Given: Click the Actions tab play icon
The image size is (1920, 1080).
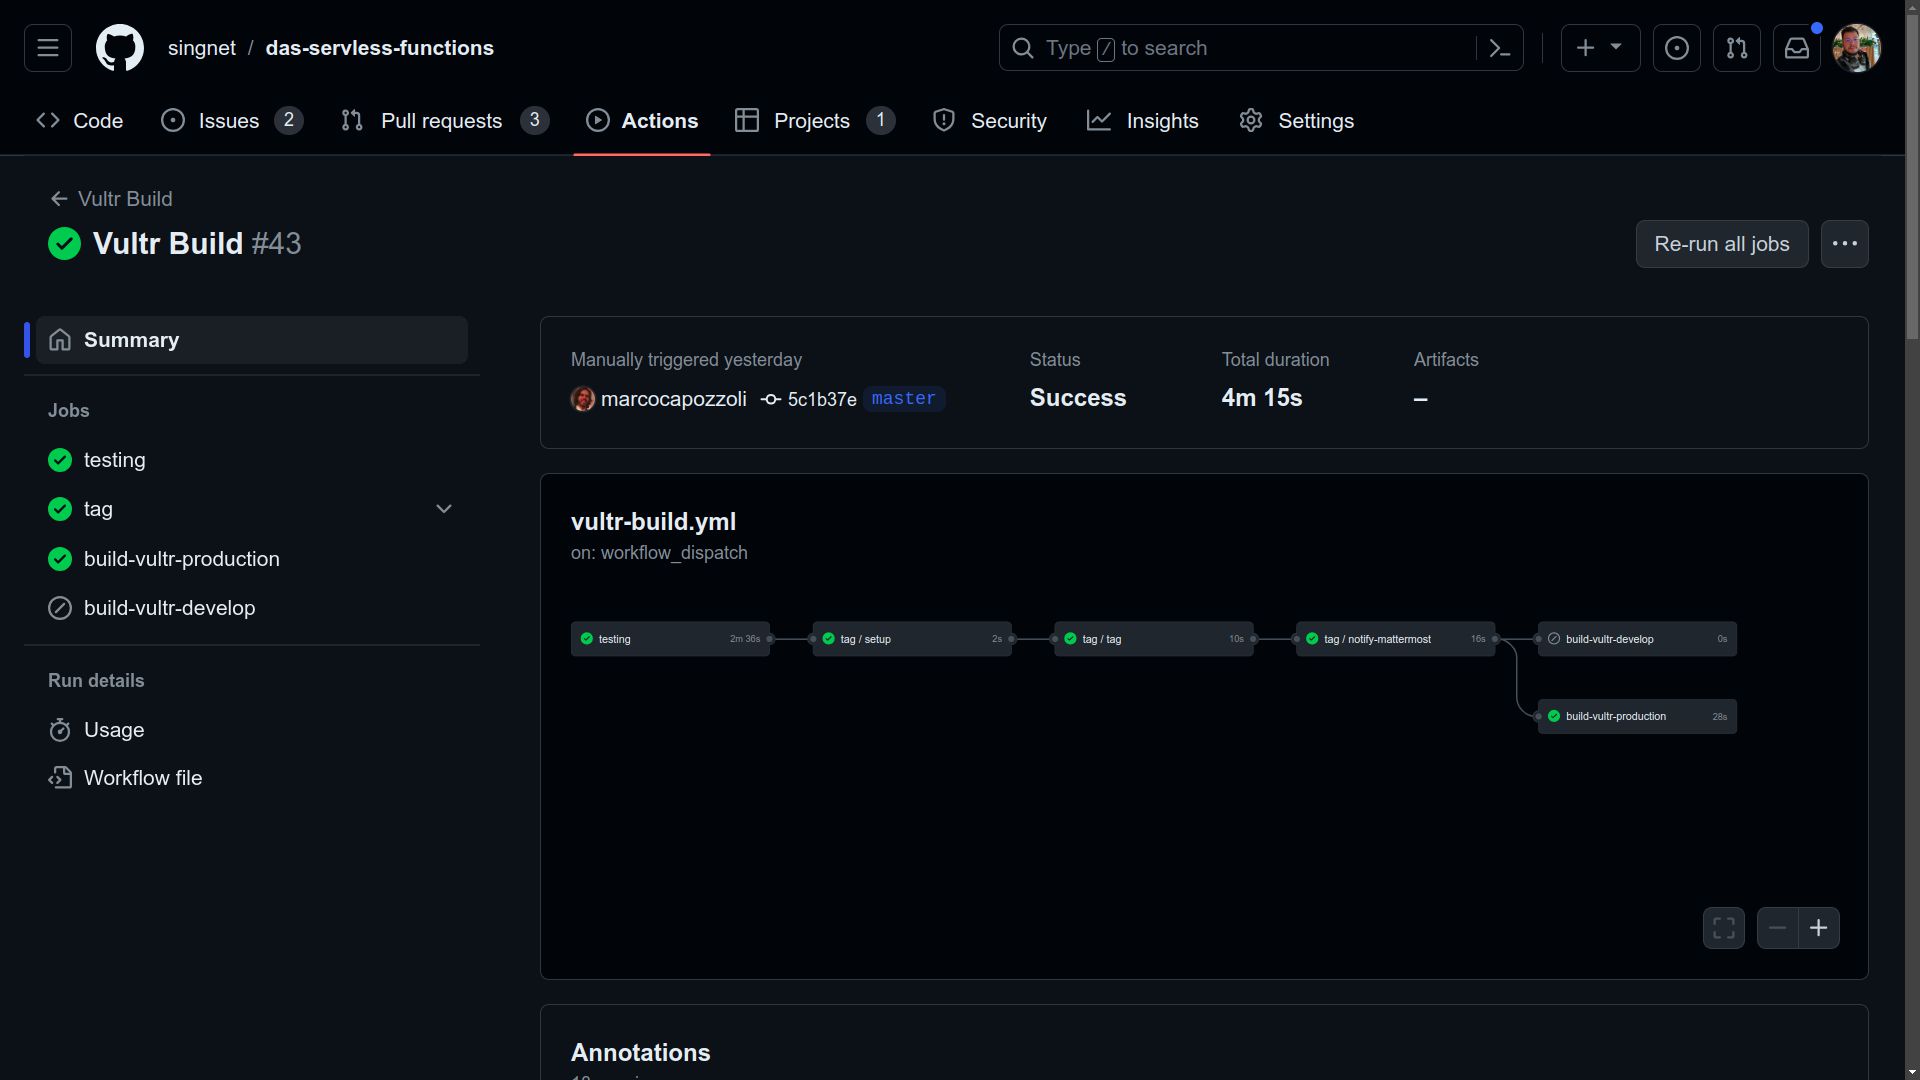Looking at the screenshot, I should pos(598,121).
